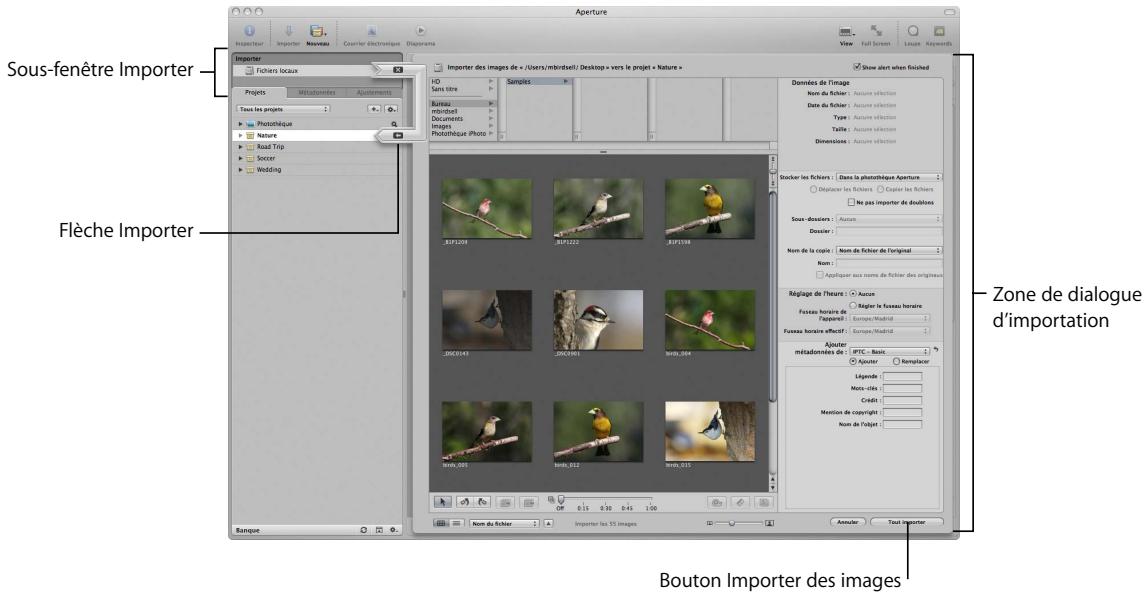Click the import arrow close (X) button
This screenshot has height=595, width=1148.
point(398,70)
